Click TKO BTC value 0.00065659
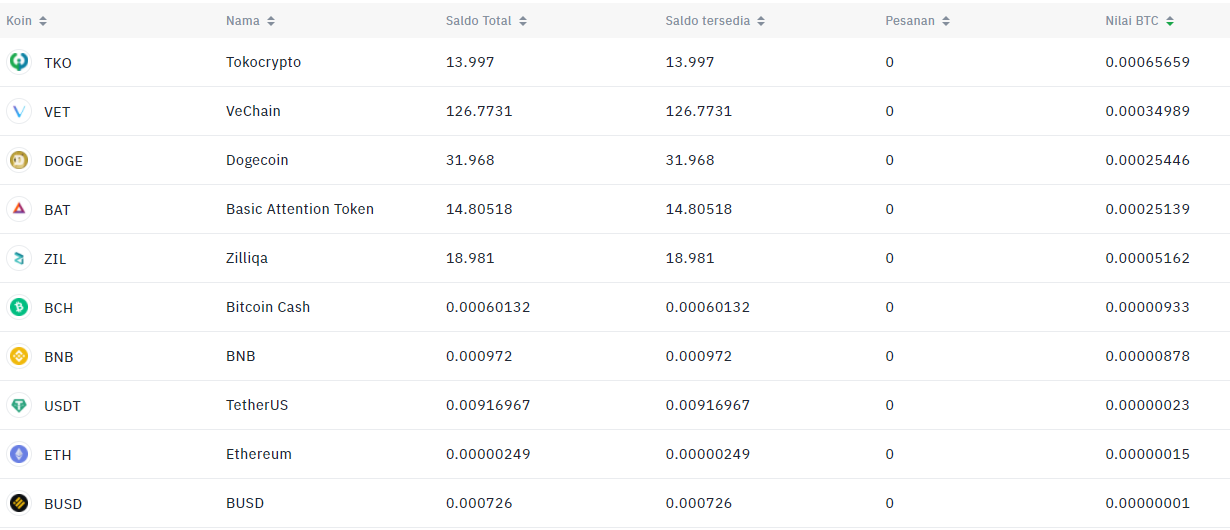Screen dimensions: 1230x530 [1148, 62]
